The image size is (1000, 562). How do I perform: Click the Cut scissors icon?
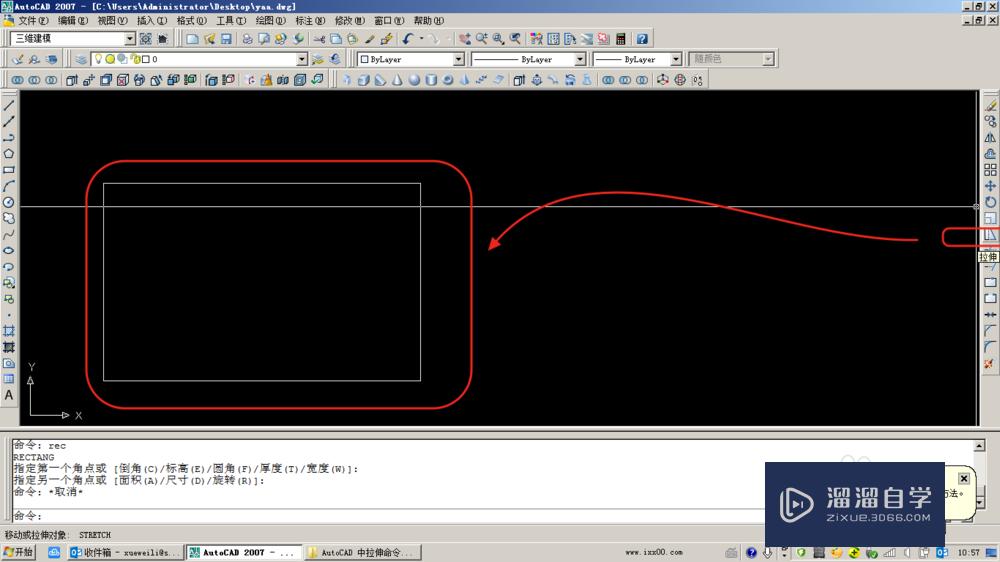pos(320,39)
